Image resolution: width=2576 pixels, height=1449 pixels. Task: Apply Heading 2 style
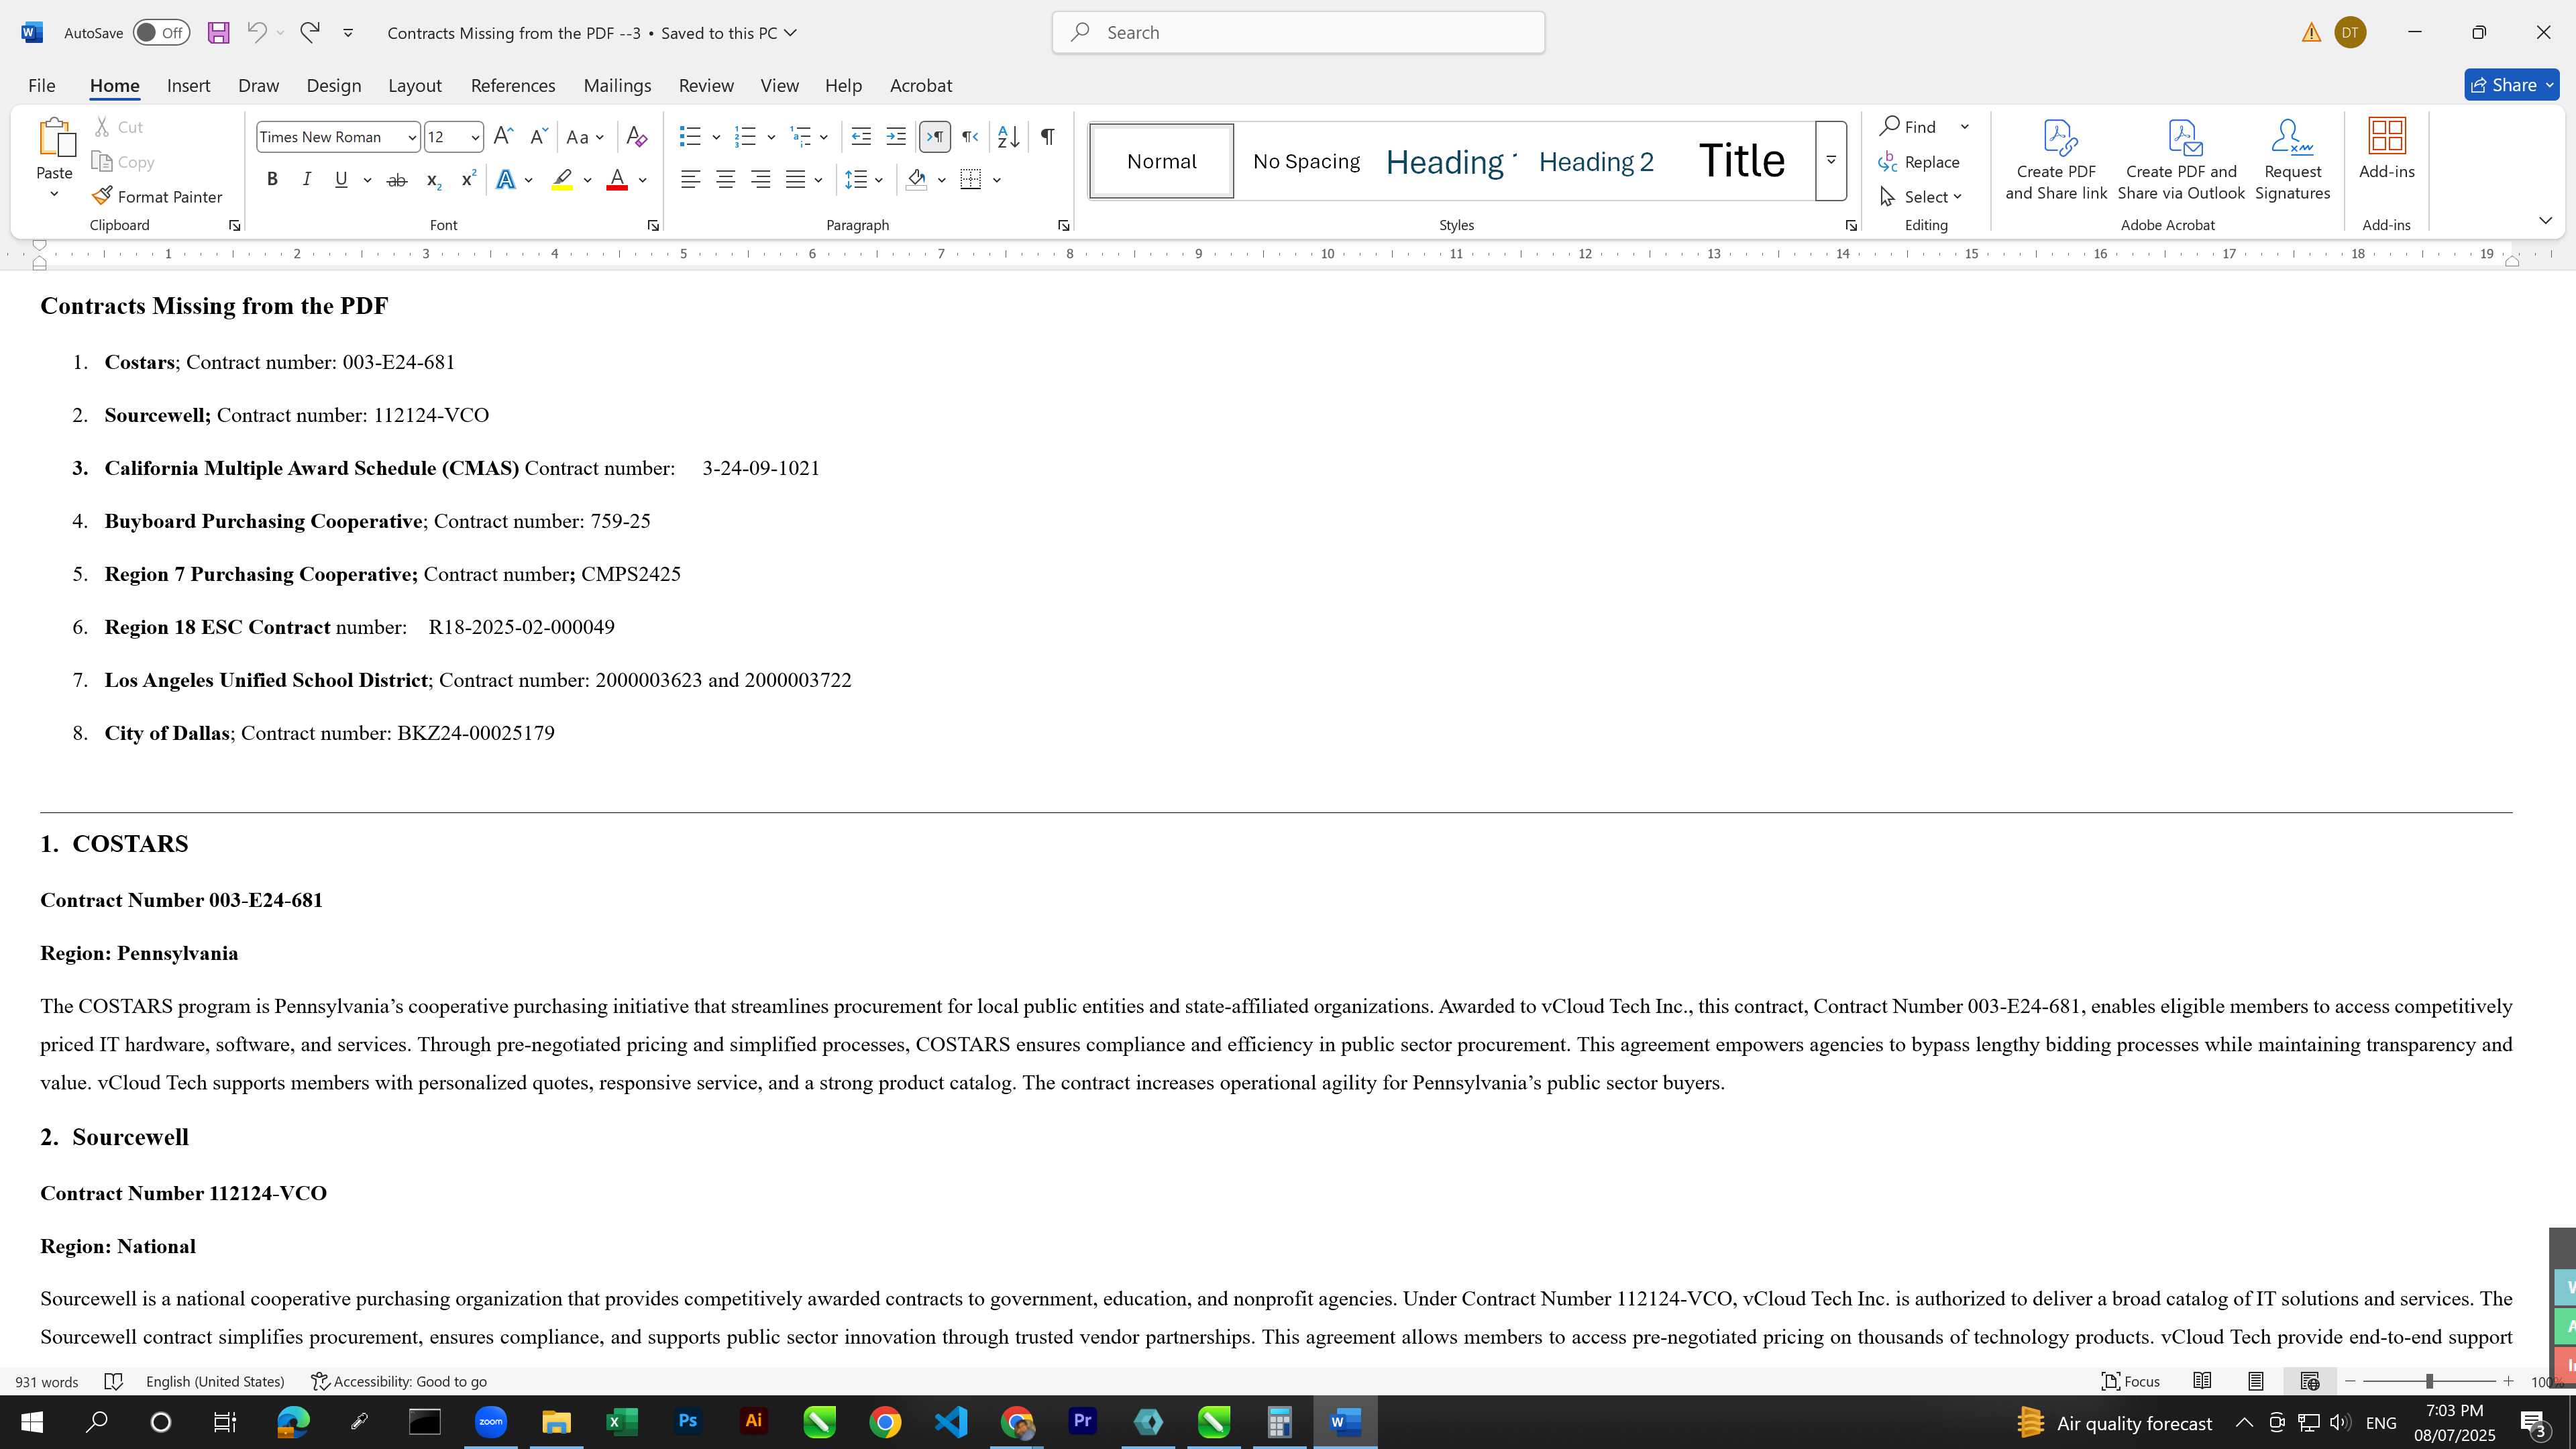tap(1596, 162)
